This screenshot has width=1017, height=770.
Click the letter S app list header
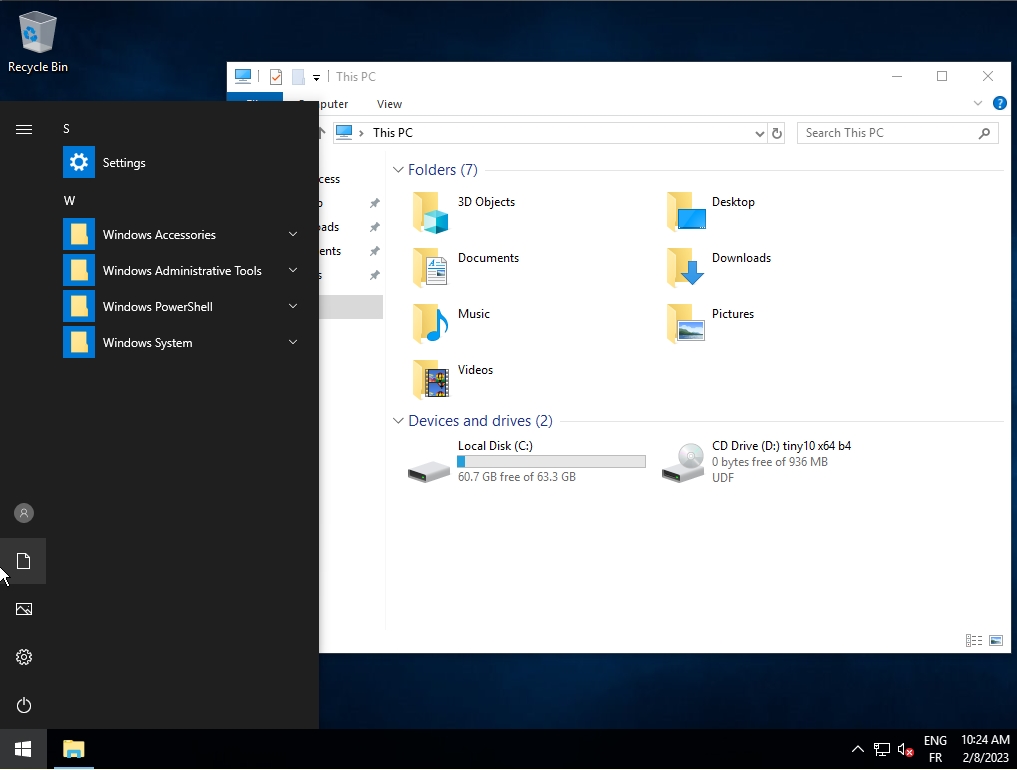[66, 128]
